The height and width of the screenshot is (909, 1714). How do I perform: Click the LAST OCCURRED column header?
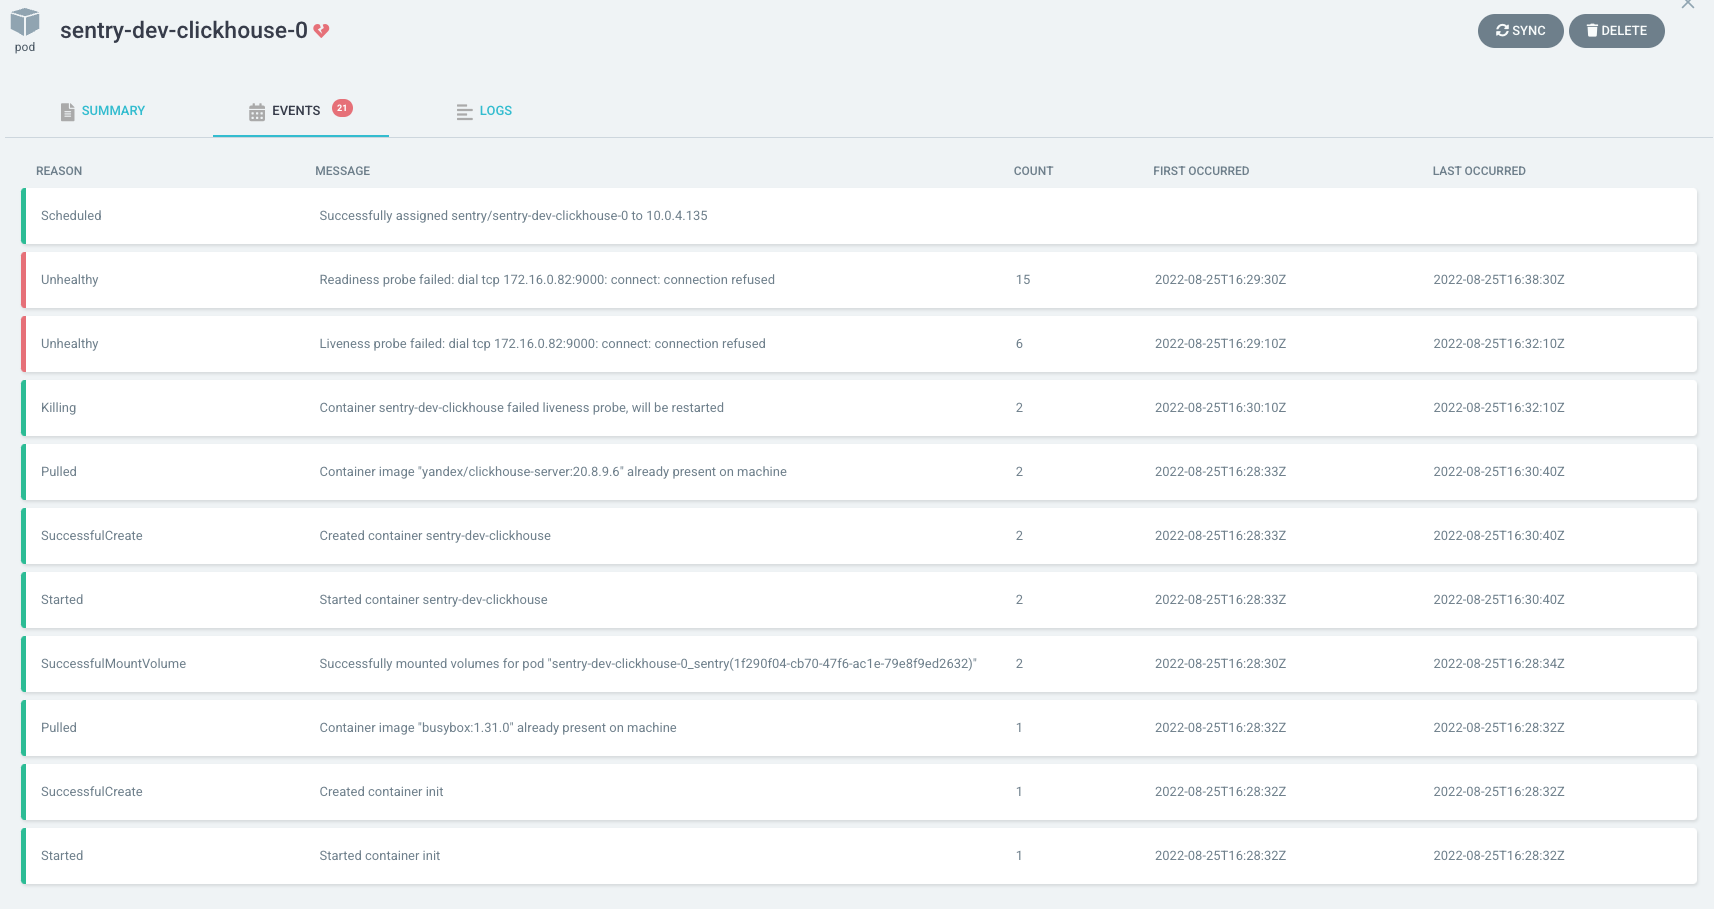(1479, 171)
